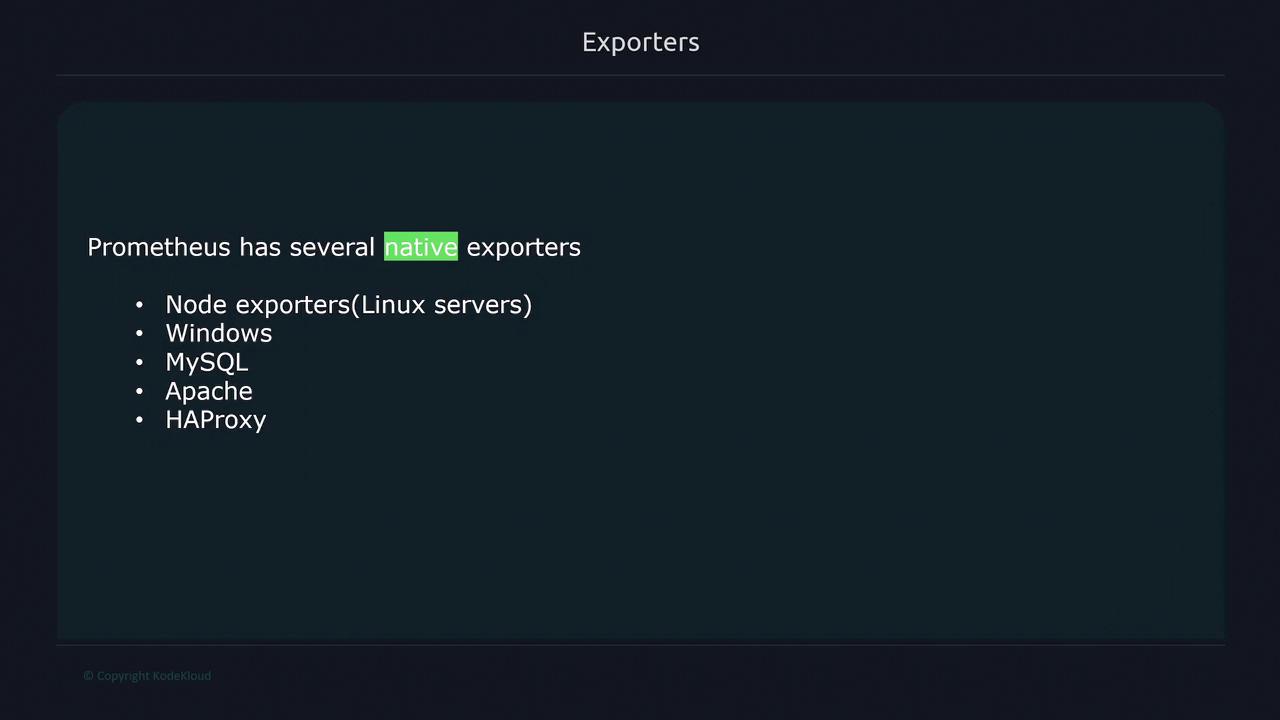The image size is (1280, 720).
Task: Click the word KodeKloud in the footer
Action: click(180, 676)
